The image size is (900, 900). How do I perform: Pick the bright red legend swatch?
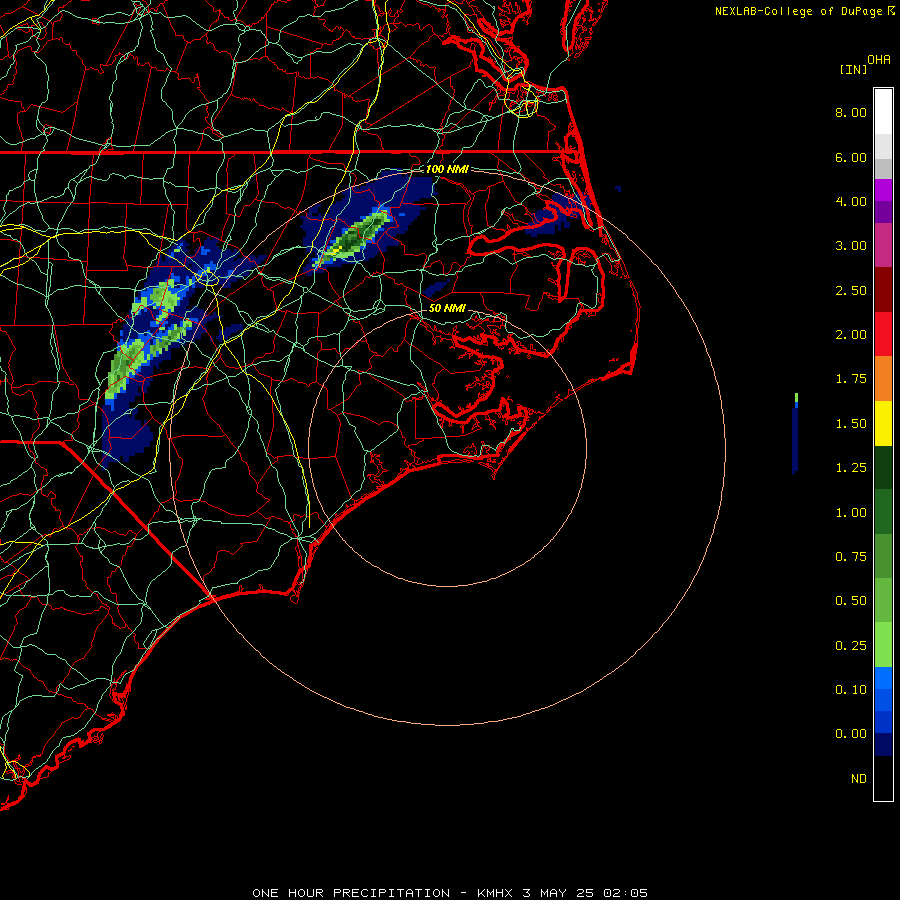pyautogui.click(x=883, y=335)
